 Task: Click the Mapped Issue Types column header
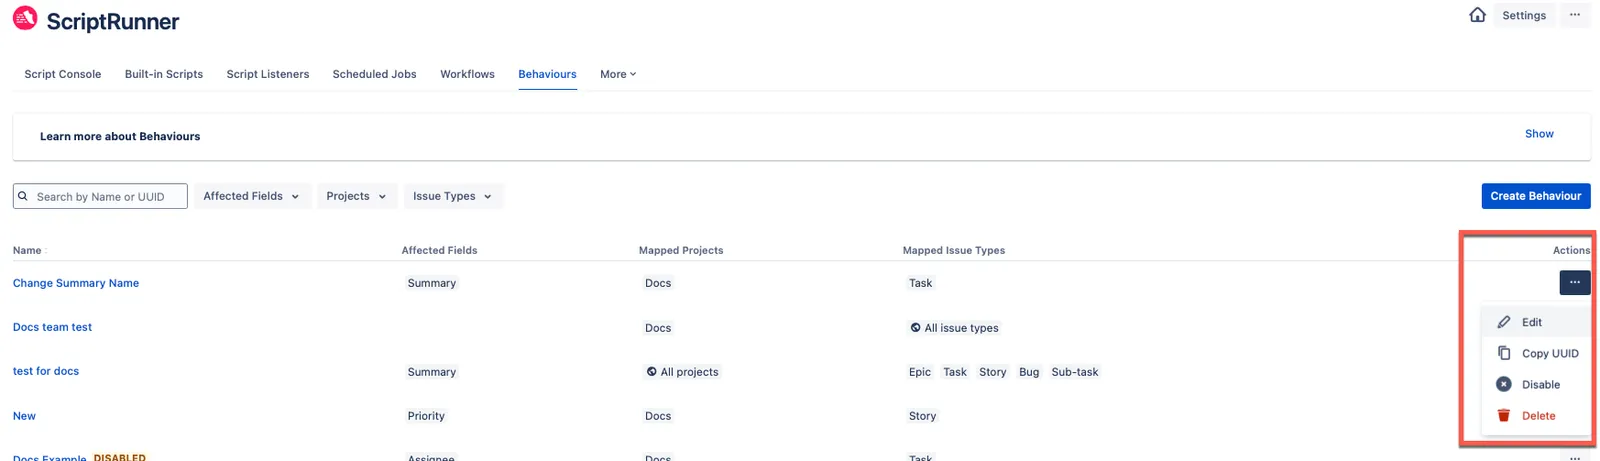(954, 250)
